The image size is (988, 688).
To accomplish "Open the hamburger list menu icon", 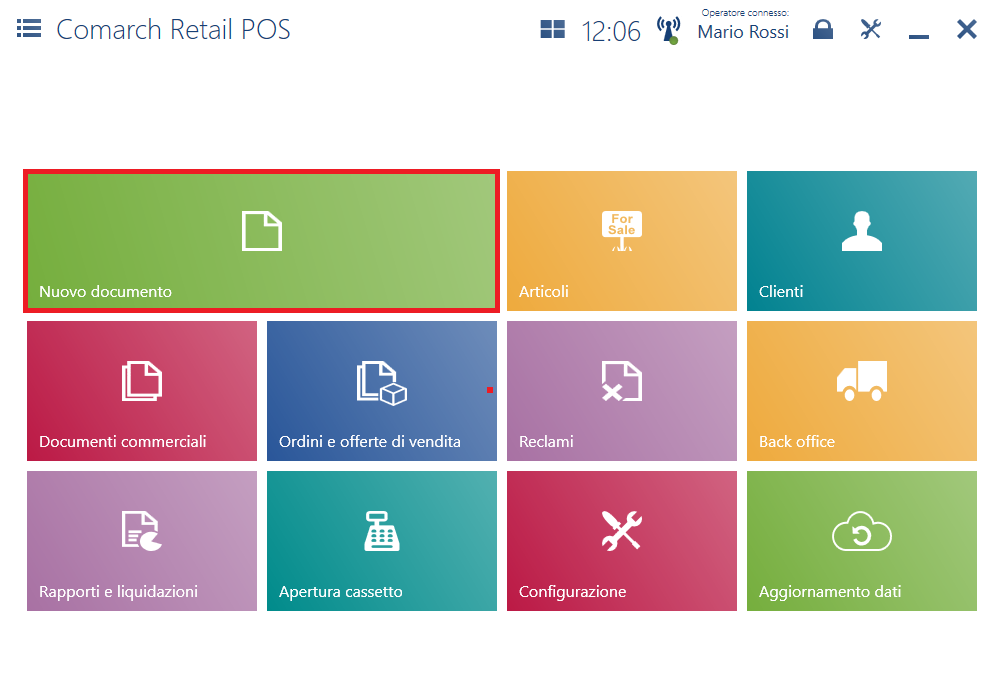I will pos(29,28).
